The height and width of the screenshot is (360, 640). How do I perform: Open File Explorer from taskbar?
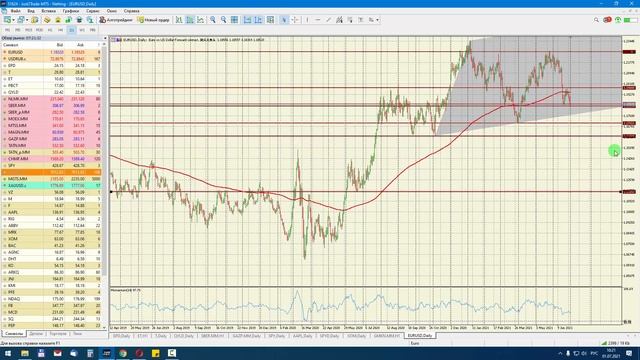(24, 353)
